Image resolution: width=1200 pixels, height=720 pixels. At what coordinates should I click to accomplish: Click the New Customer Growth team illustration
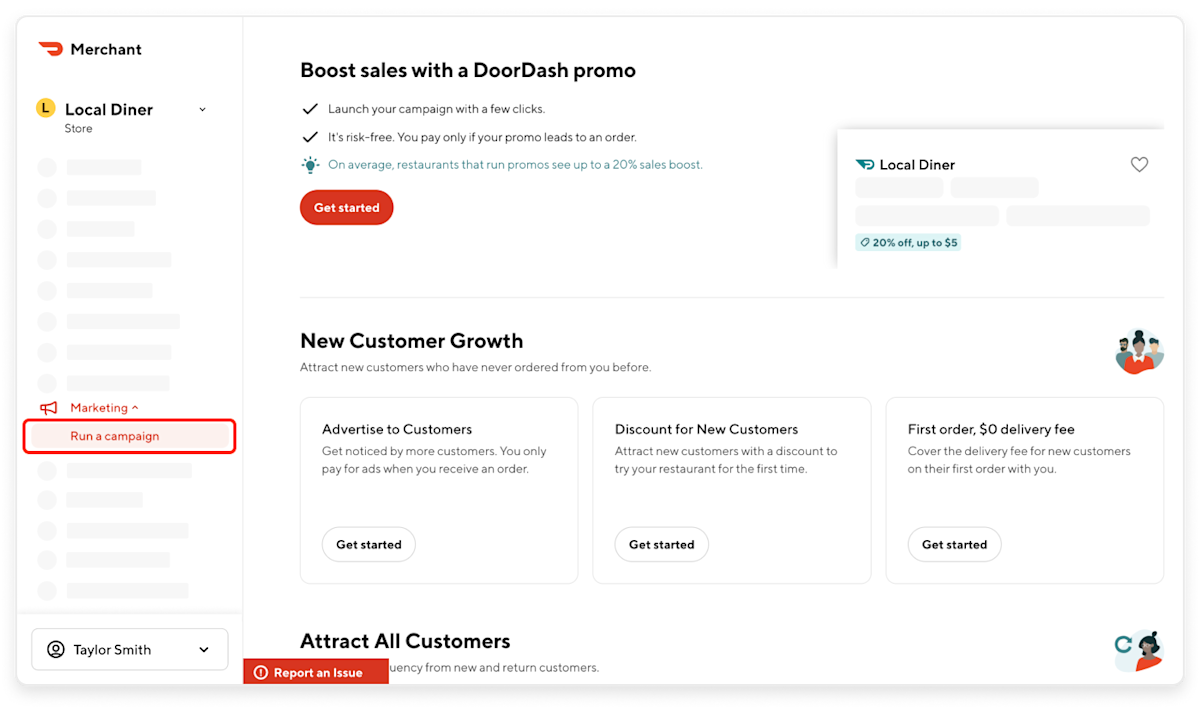tap(1138, 351)
